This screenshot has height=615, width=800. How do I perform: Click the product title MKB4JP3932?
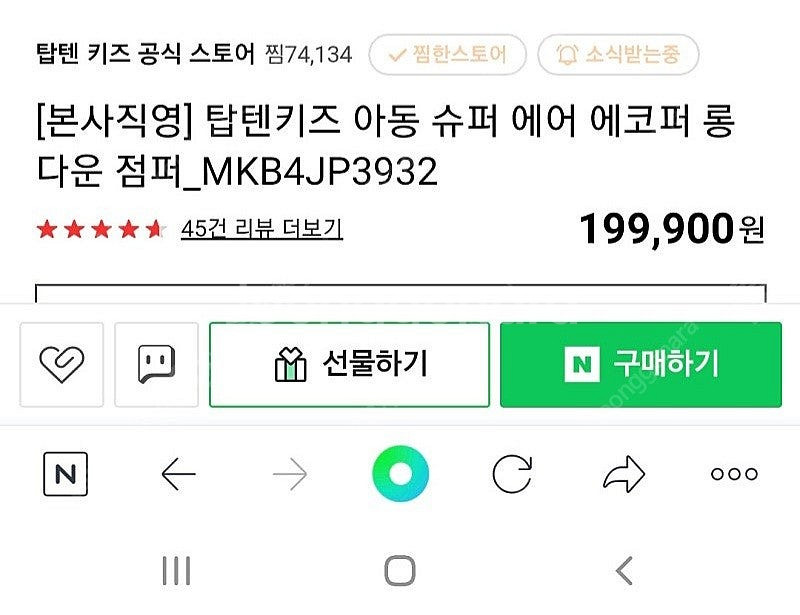[386, 145]
